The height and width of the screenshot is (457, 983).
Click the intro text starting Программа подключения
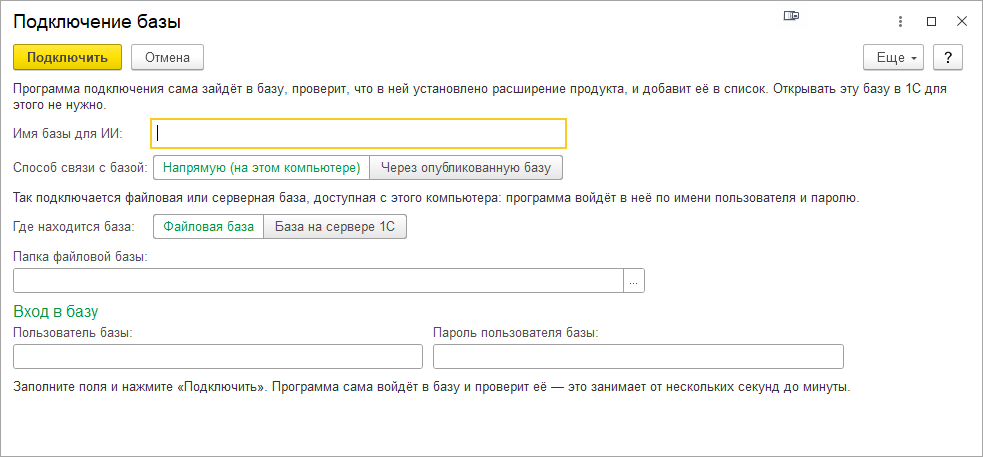(480, 96)
